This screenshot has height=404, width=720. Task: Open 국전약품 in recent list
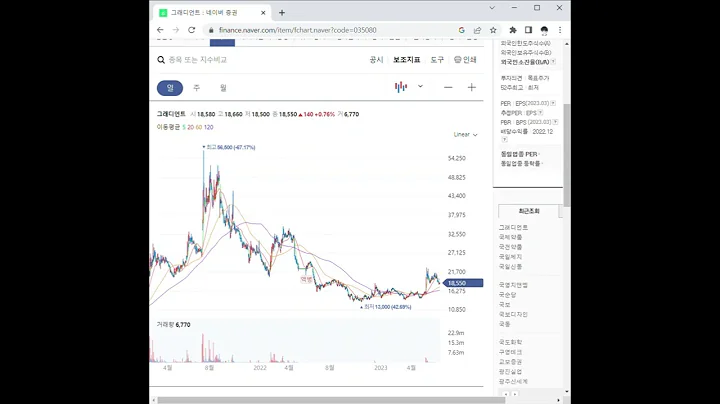511,247
